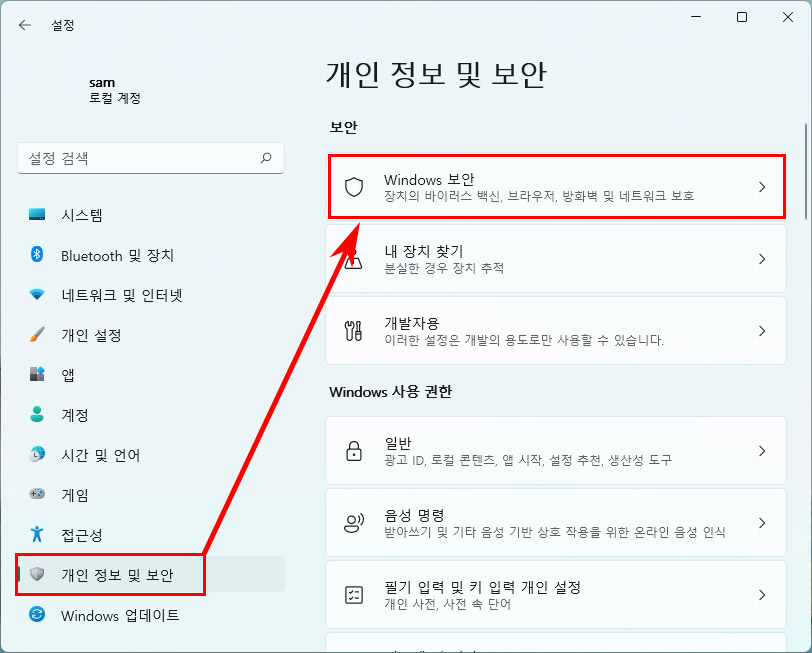Expand Windows 보안 with its chevron
This screenshot has height=653, width=812.
762,187
